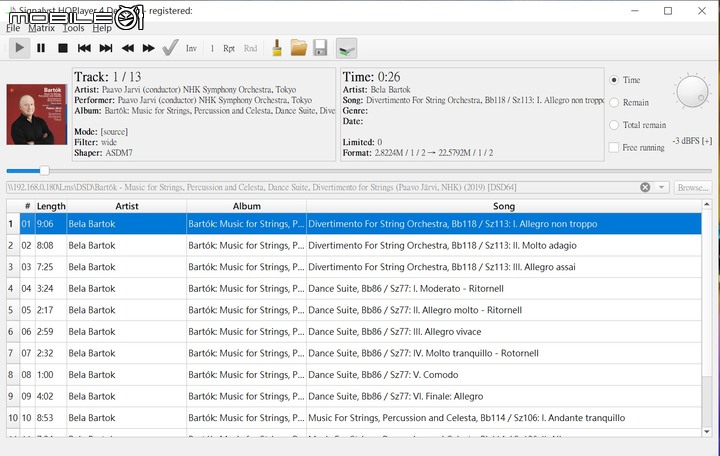Stop playback with the square button

(63, 48)
